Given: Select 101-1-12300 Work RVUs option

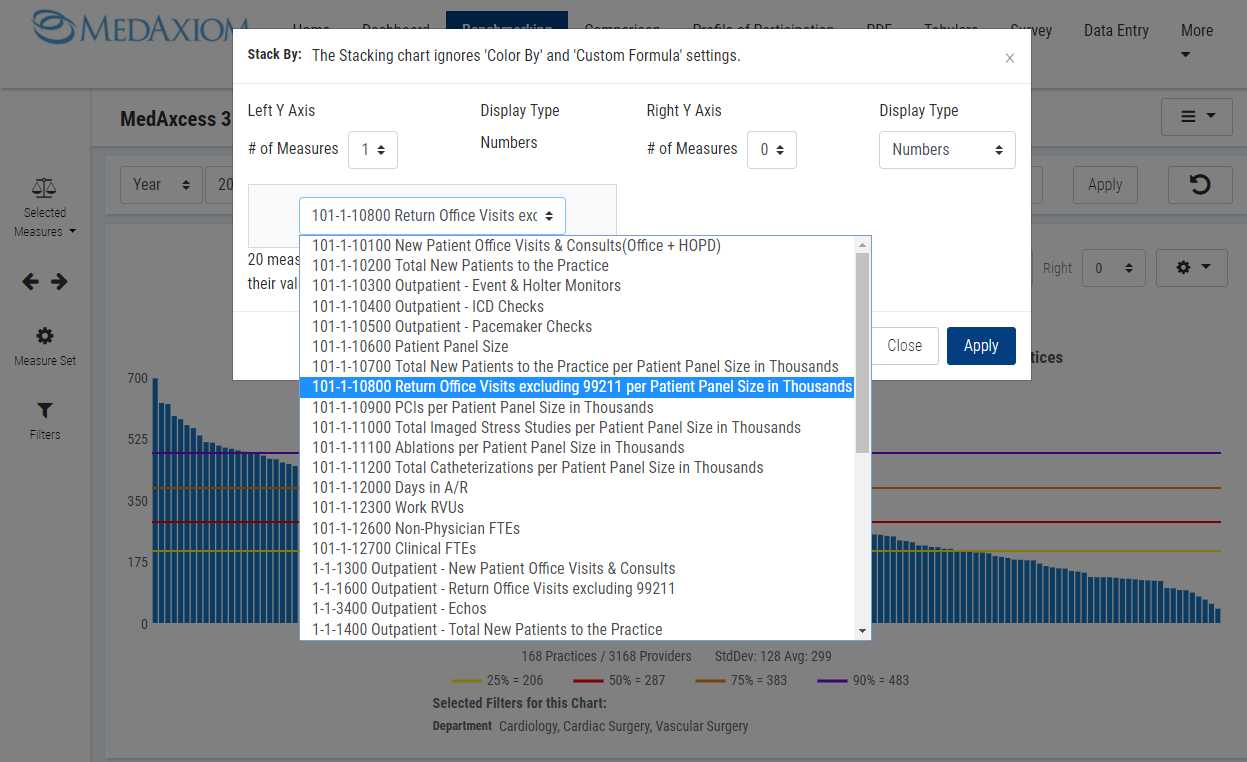Looking at the screenshot, I should tap(388, 508).
